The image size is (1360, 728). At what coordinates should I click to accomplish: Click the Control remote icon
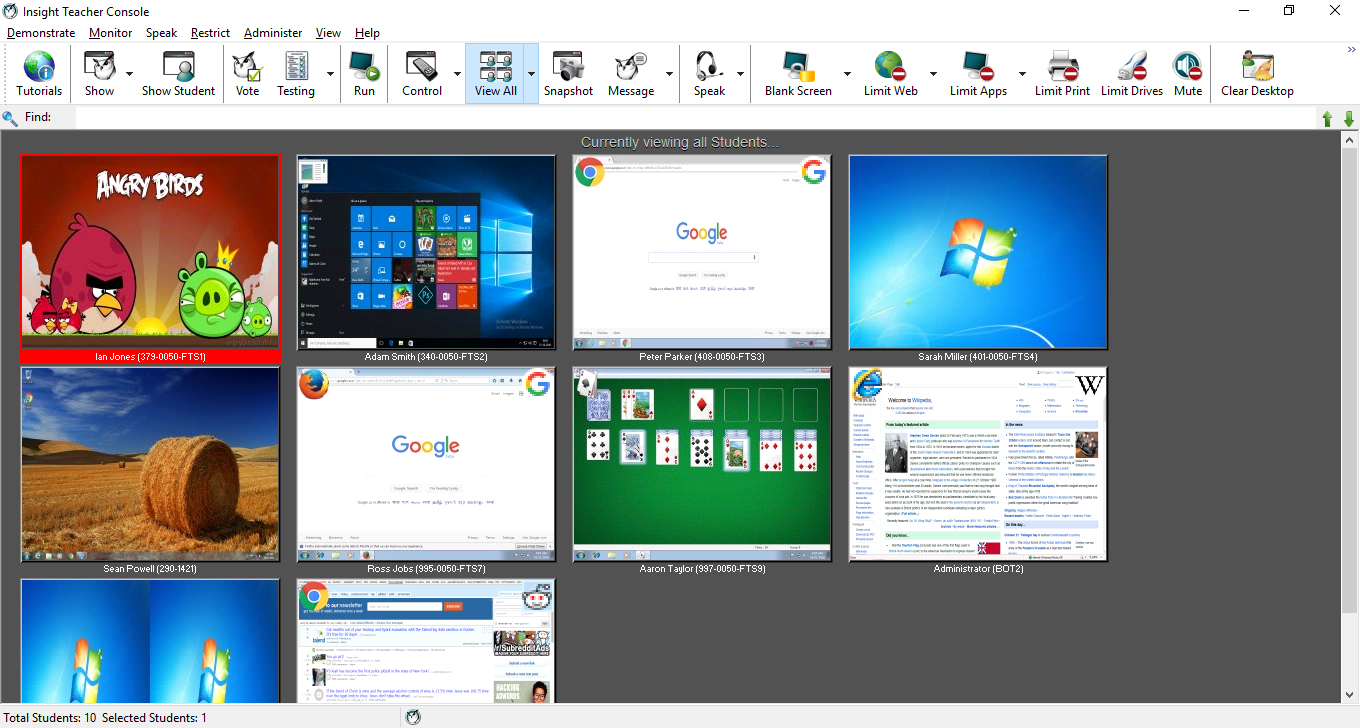tap(422, 74)
